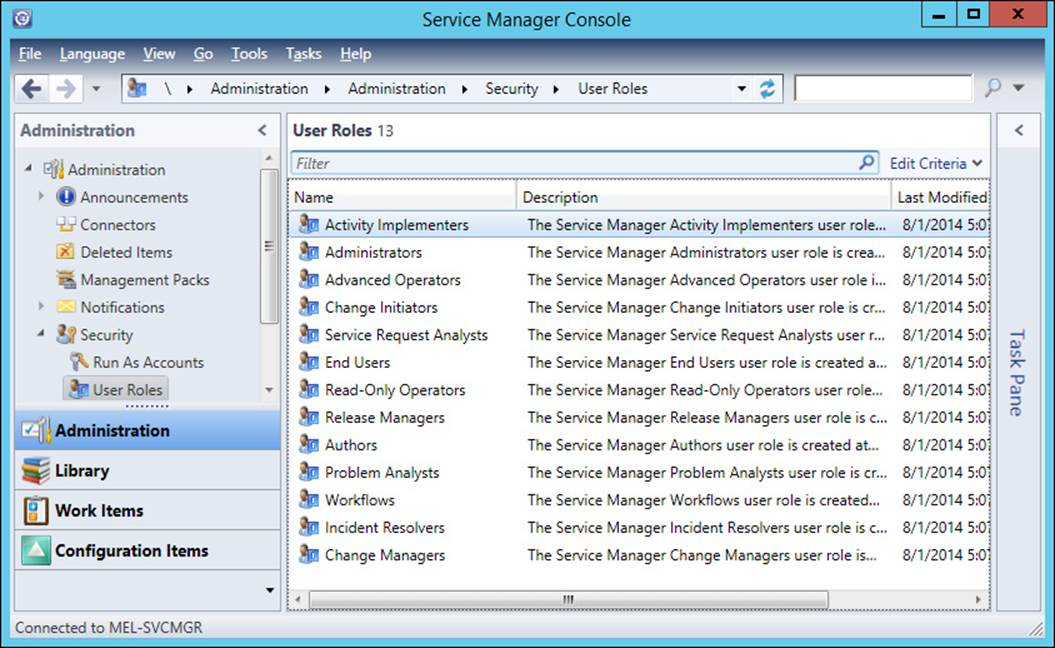
Task: Collapse the Administration navigation pane
Action: pos(262,130)
